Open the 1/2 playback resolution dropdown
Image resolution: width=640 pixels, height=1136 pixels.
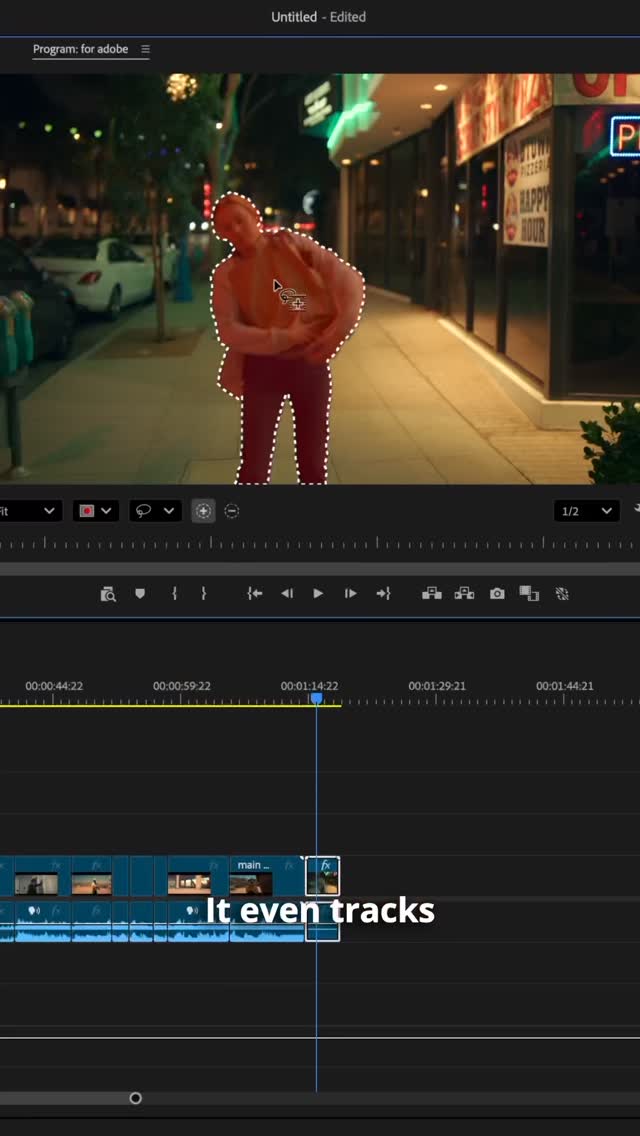coord(586,511)
